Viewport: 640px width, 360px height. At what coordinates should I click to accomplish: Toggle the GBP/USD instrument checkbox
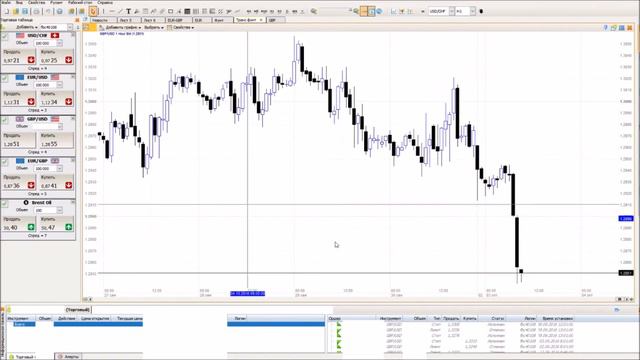(4, 120)
